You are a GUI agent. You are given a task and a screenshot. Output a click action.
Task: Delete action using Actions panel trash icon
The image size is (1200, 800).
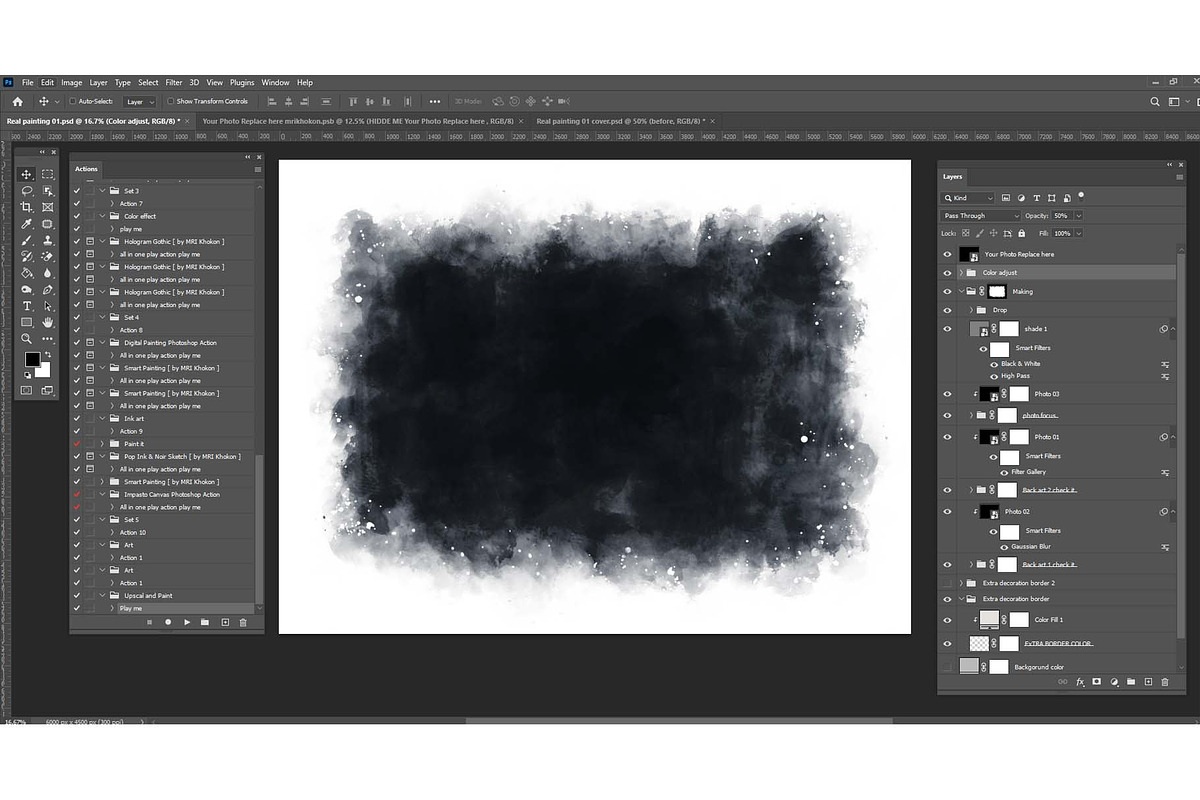243,622
